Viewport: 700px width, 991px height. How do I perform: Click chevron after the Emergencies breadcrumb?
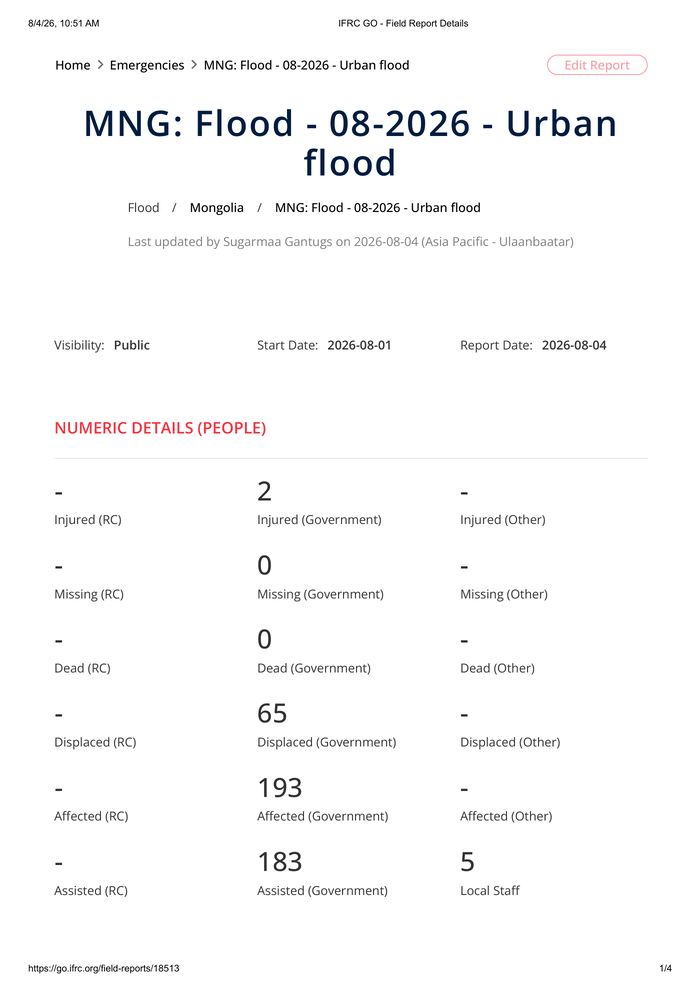pyautogui.click(x=194, y=65)
